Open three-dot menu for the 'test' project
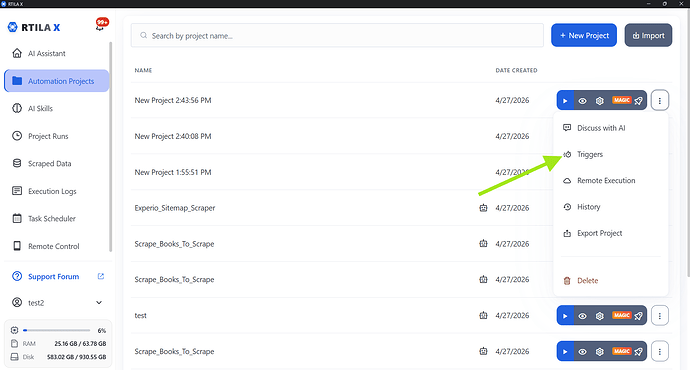Screen dimensions: 690x370 (x=660, y=315)
